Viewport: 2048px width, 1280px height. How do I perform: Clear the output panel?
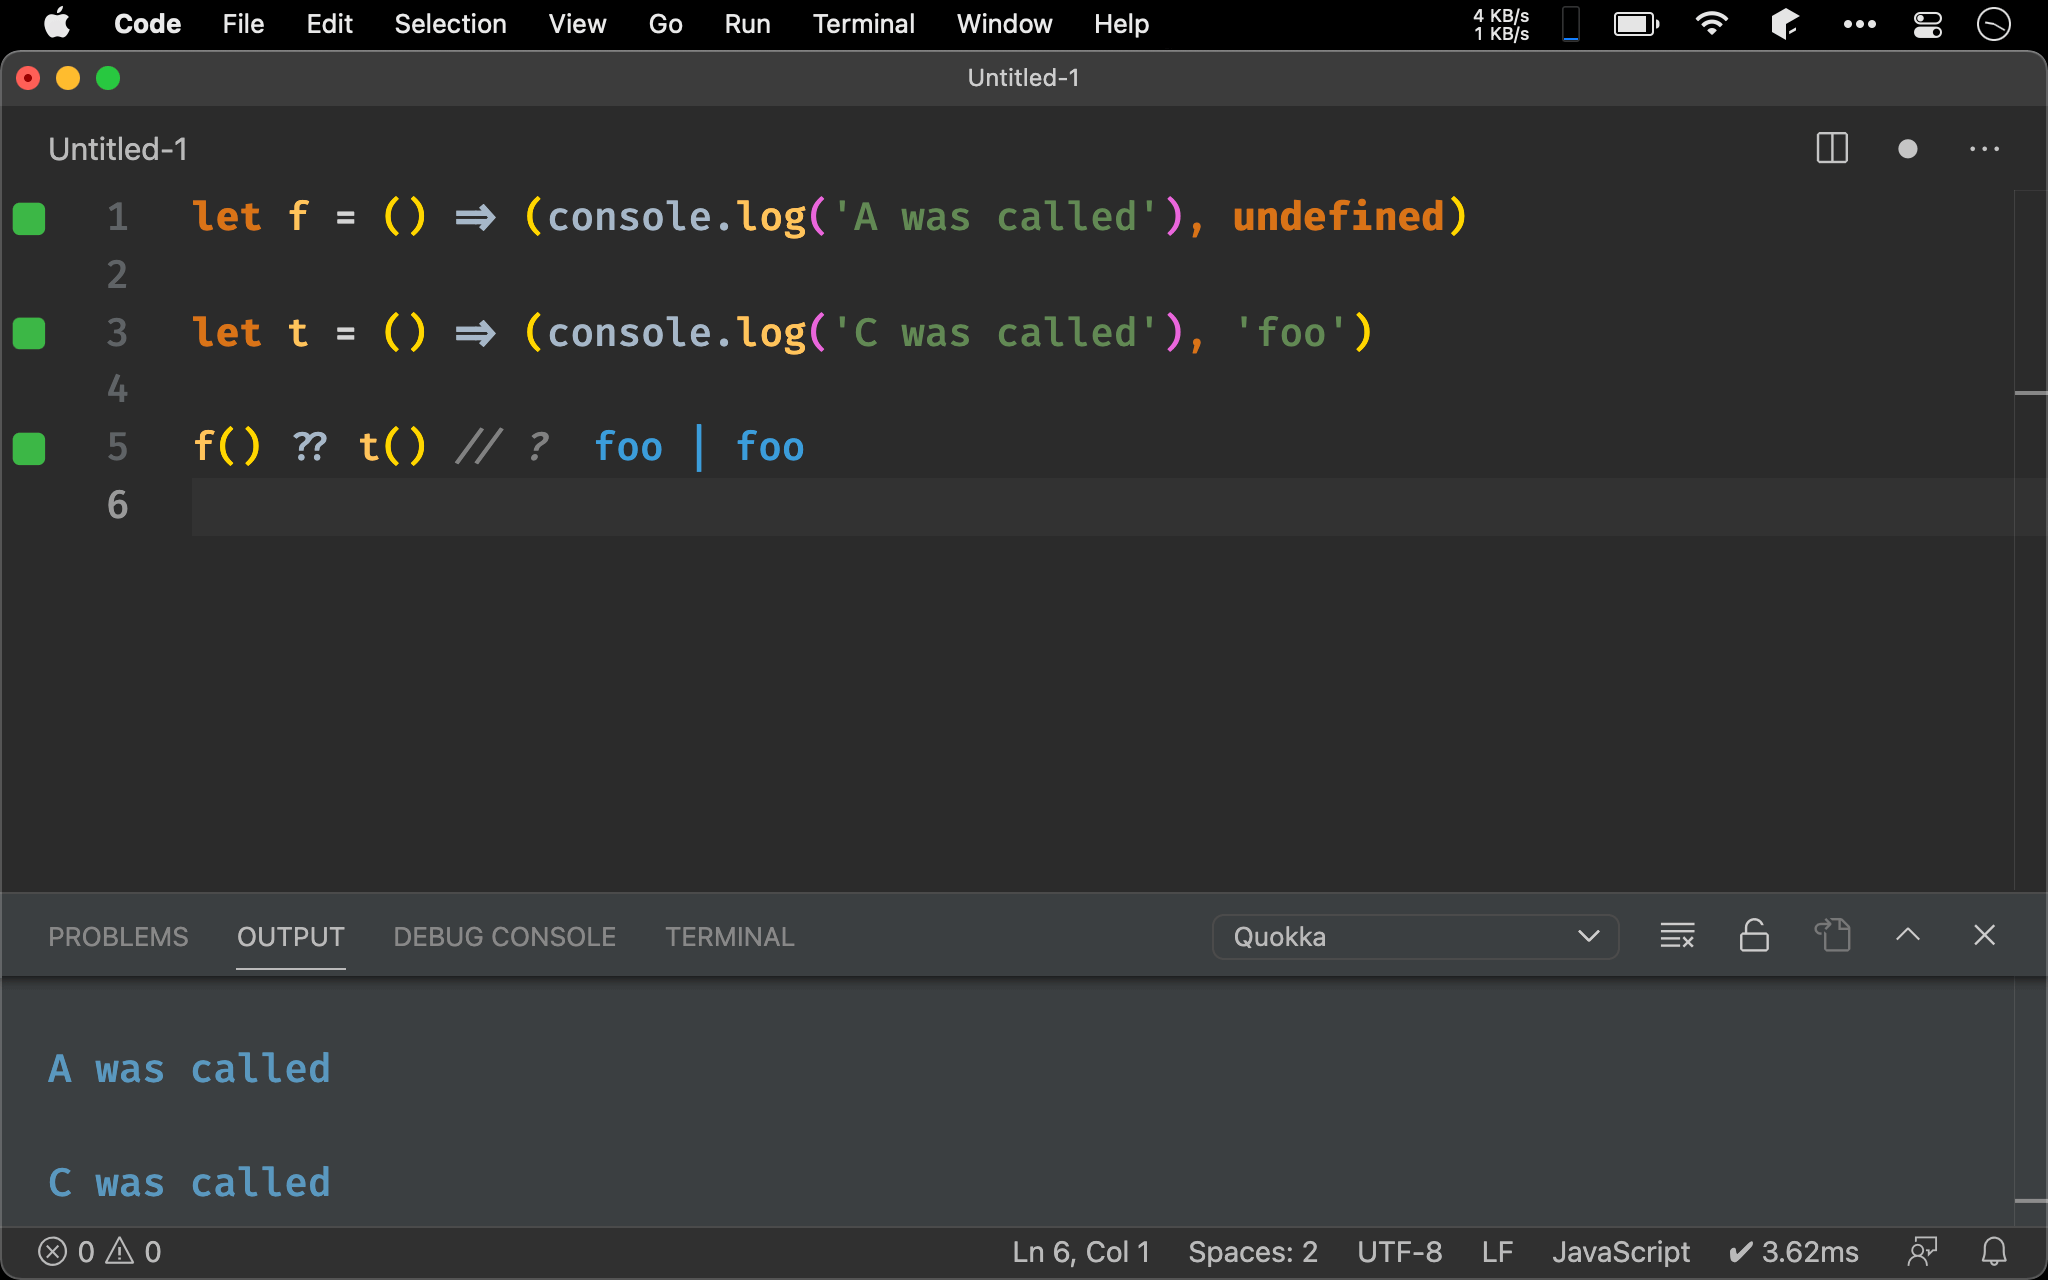click(1677, 936)
